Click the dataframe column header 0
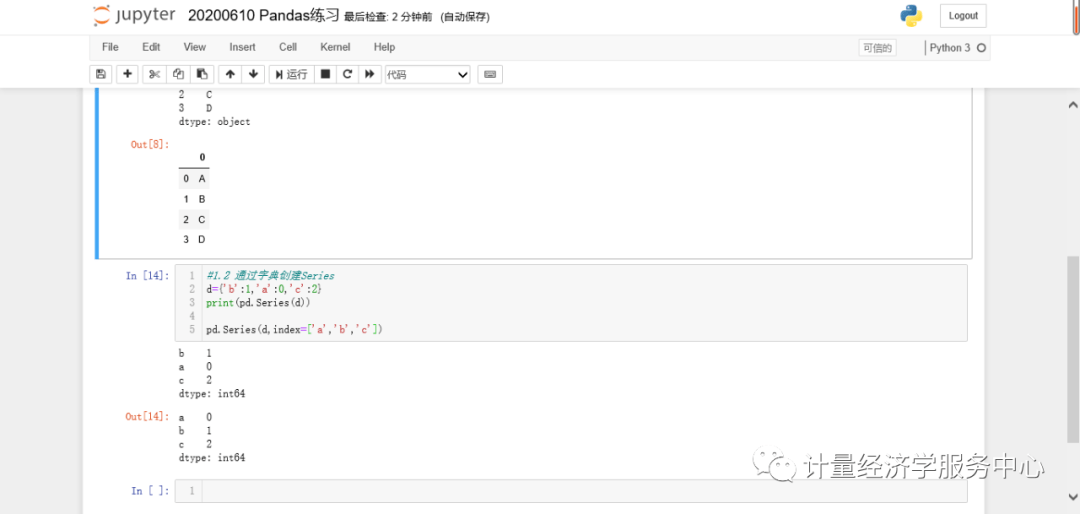The image size is (1080, 514). [x=202, y=158]
